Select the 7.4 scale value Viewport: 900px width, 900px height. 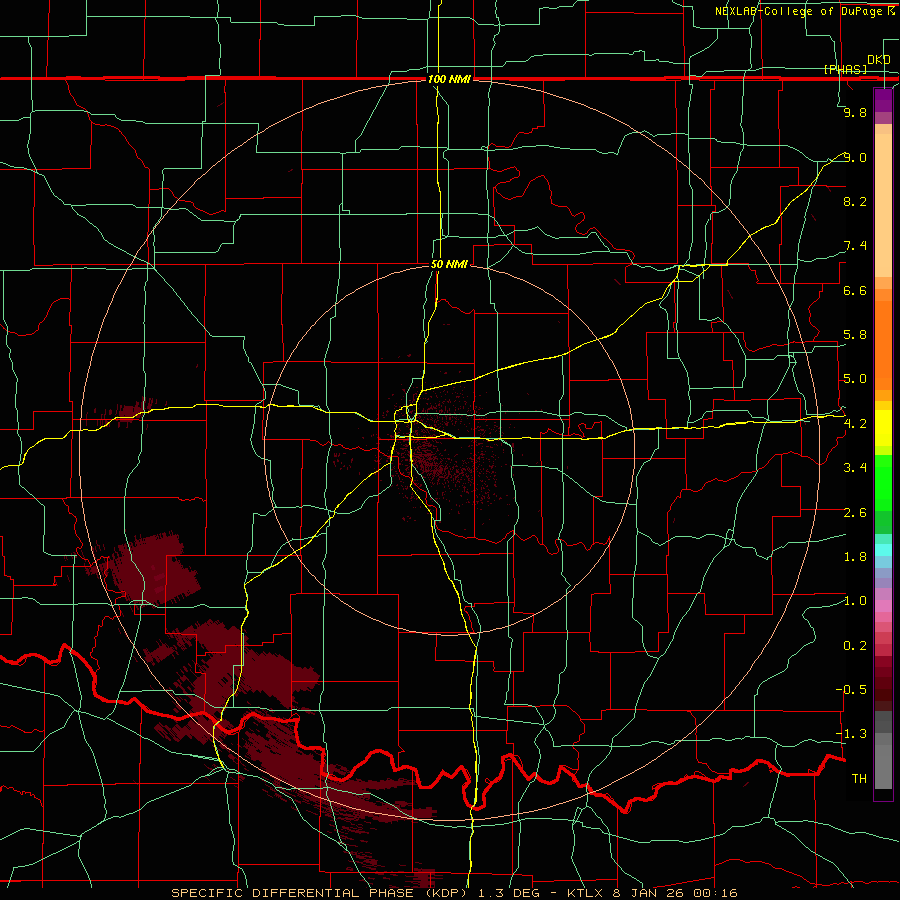point(855,246)
